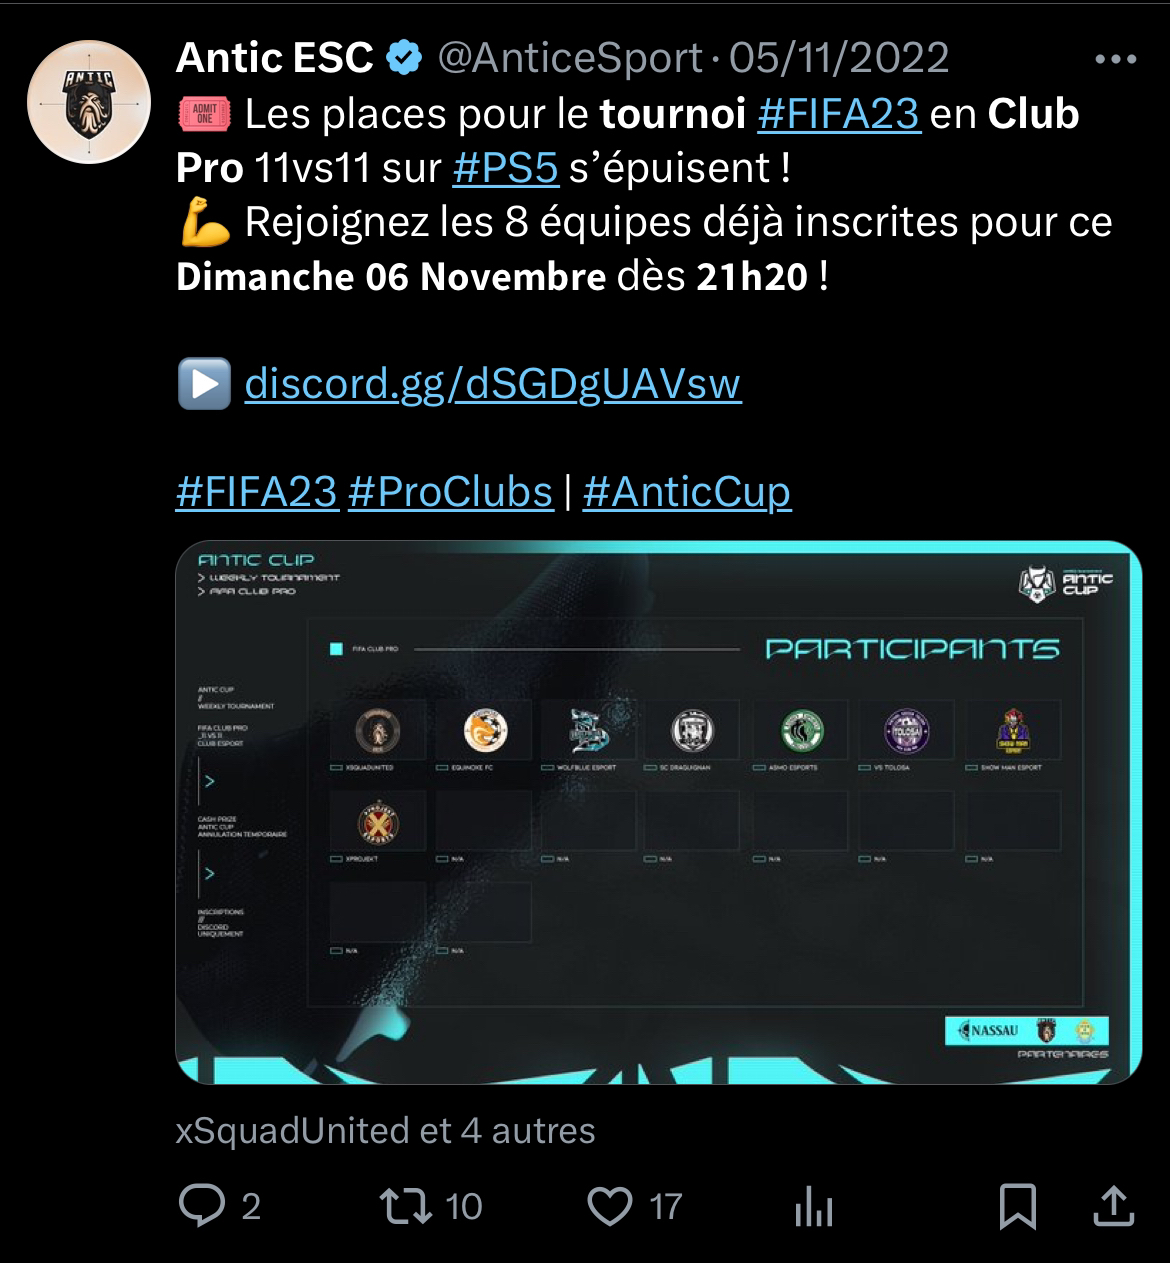Open the @AnticeSport handle

(x=570, y=59)
